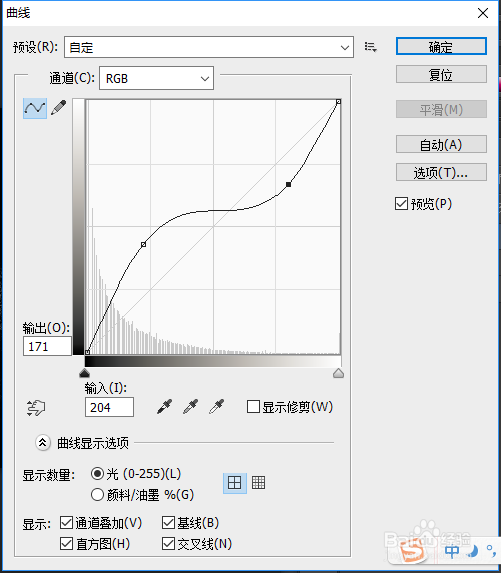Pick the white point eyedropper
501x573 pixels.
(216, 407)
